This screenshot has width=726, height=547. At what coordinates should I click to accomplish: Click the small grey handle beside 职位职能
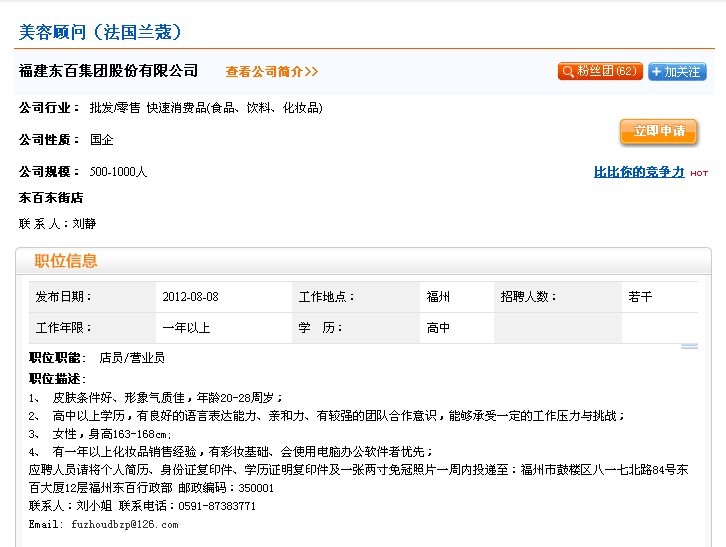[689, 347]
